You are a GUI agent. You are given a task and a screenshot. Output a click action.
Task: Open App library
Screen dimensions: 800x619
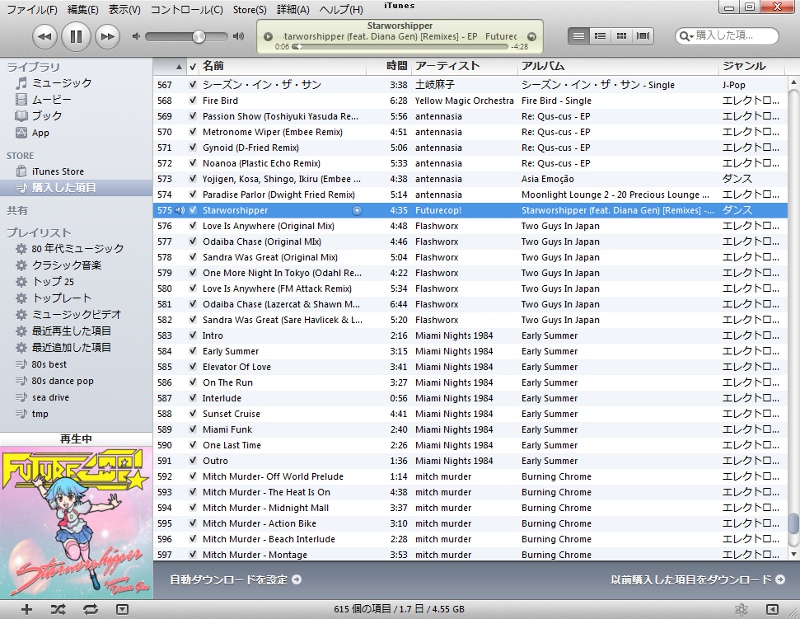(x=32, y=133)
